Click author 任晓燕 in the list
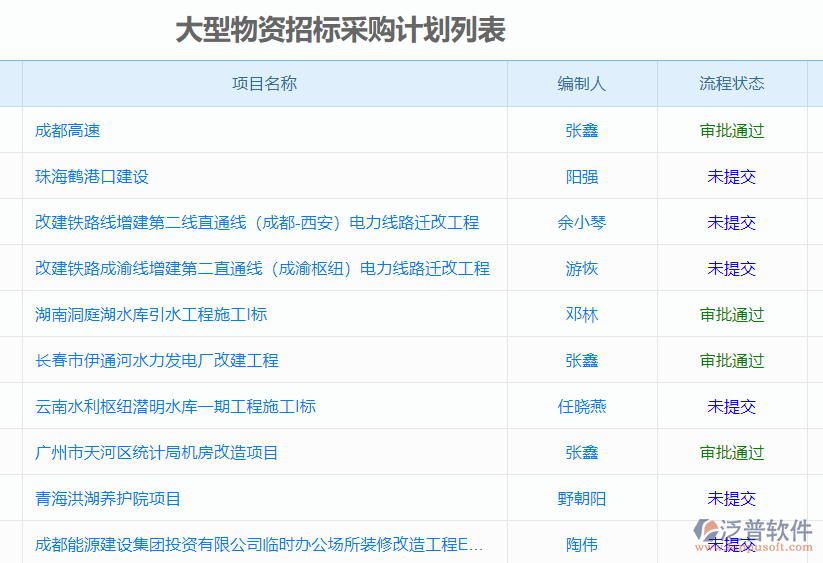The height and width of the screenshot is (563, 823). (x=582, y=406)
